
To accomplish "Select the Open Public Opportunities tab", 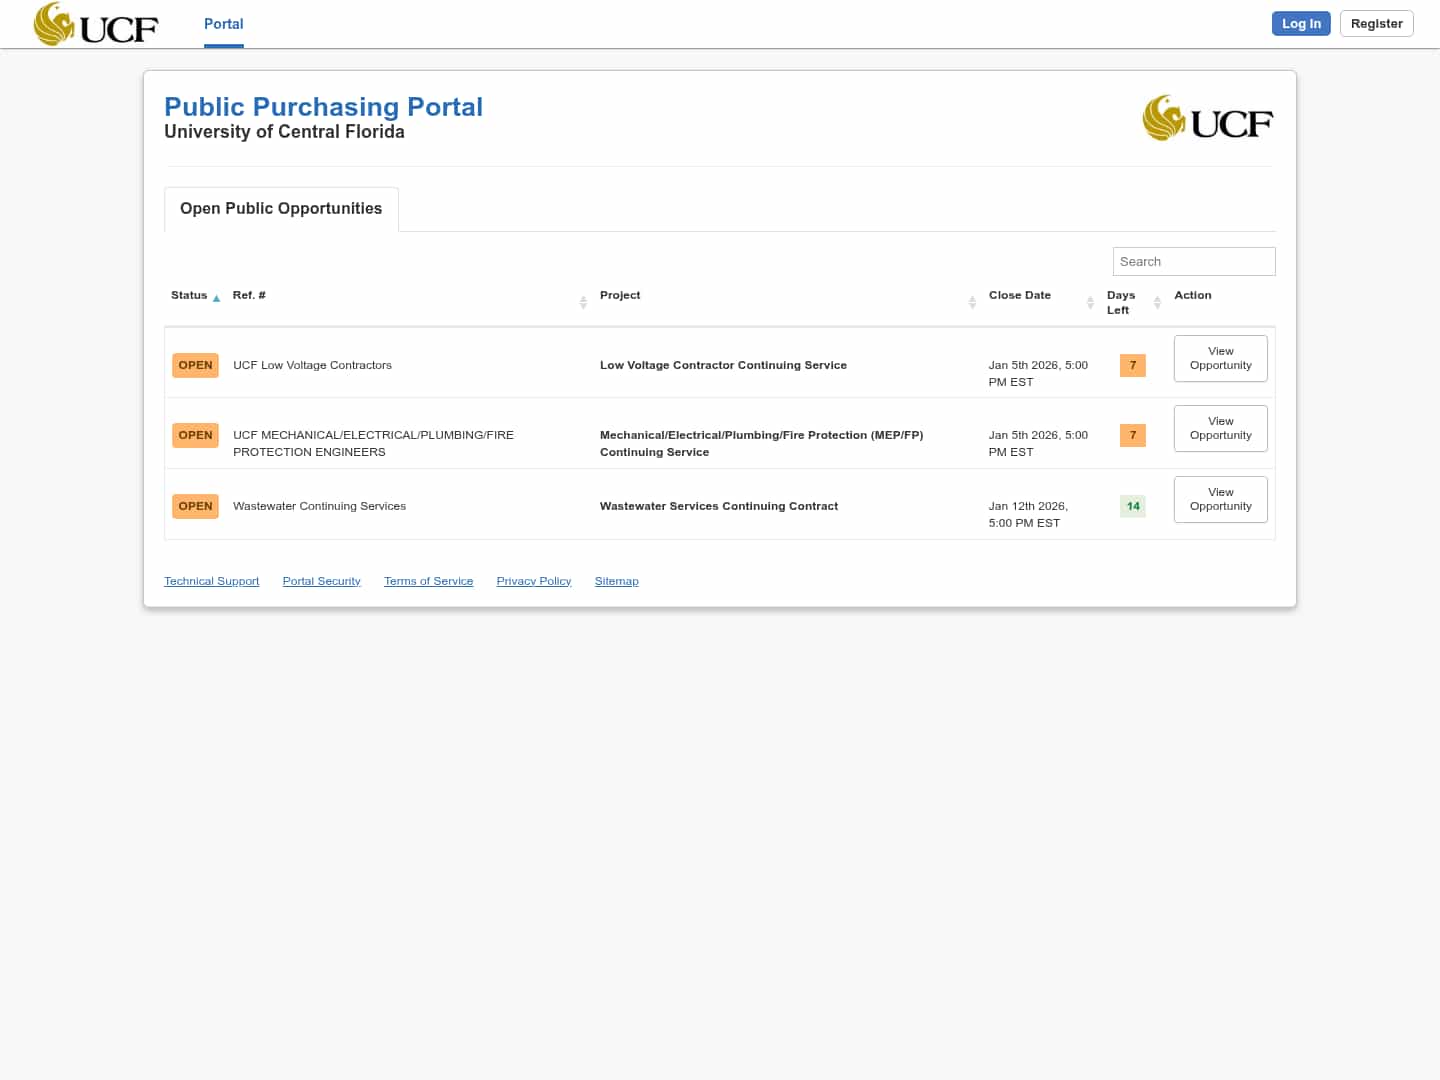I will point(281,209).
